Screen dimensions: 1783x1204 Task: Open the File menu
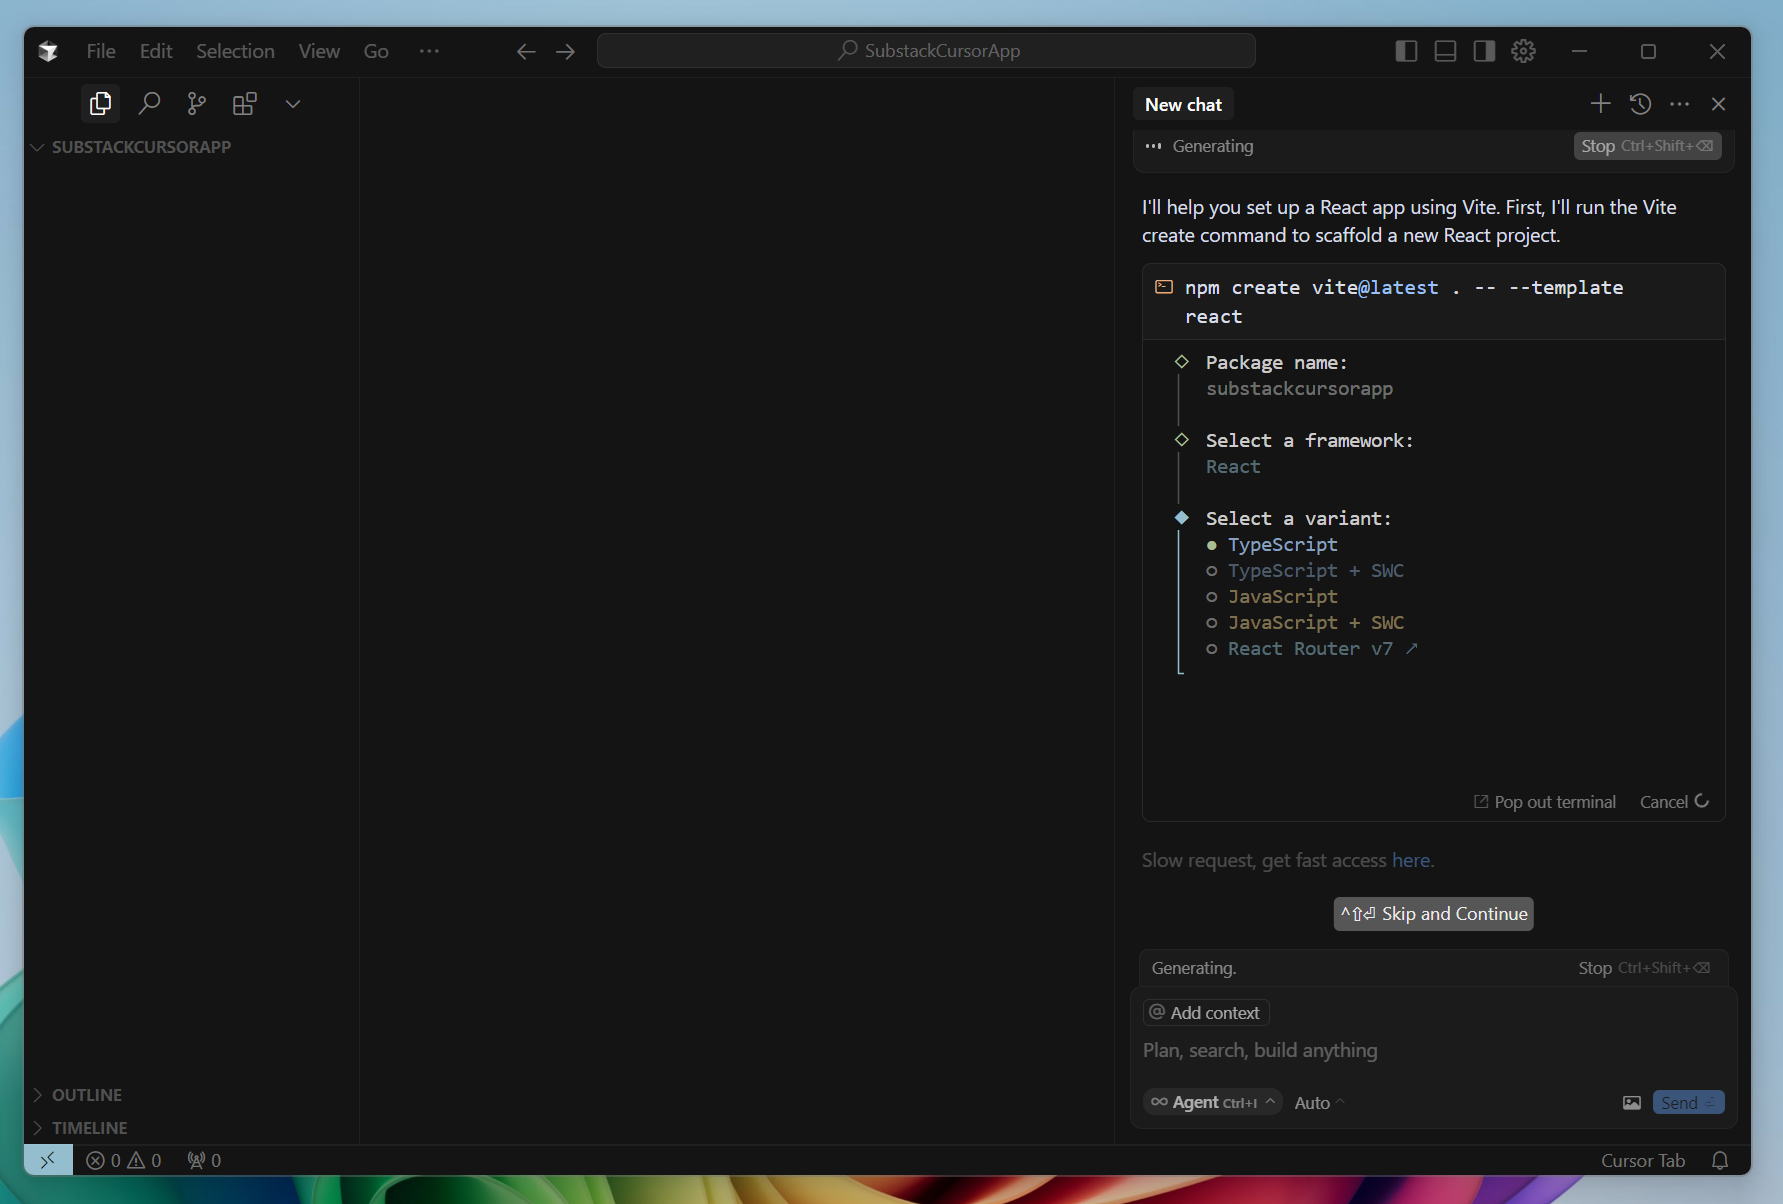pos(101,51)
